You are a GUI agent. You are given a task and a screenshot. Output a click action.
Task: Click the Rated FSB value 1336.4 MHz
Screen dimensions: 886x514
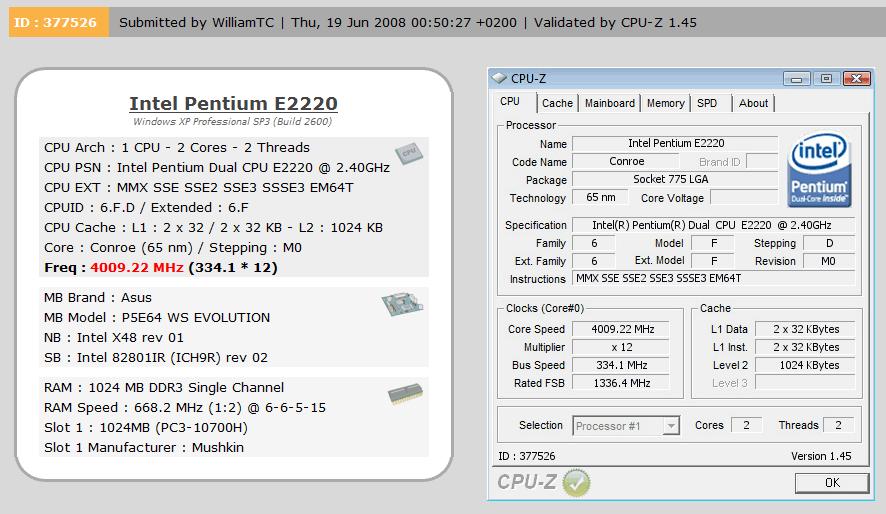click(x=622, y=383)
